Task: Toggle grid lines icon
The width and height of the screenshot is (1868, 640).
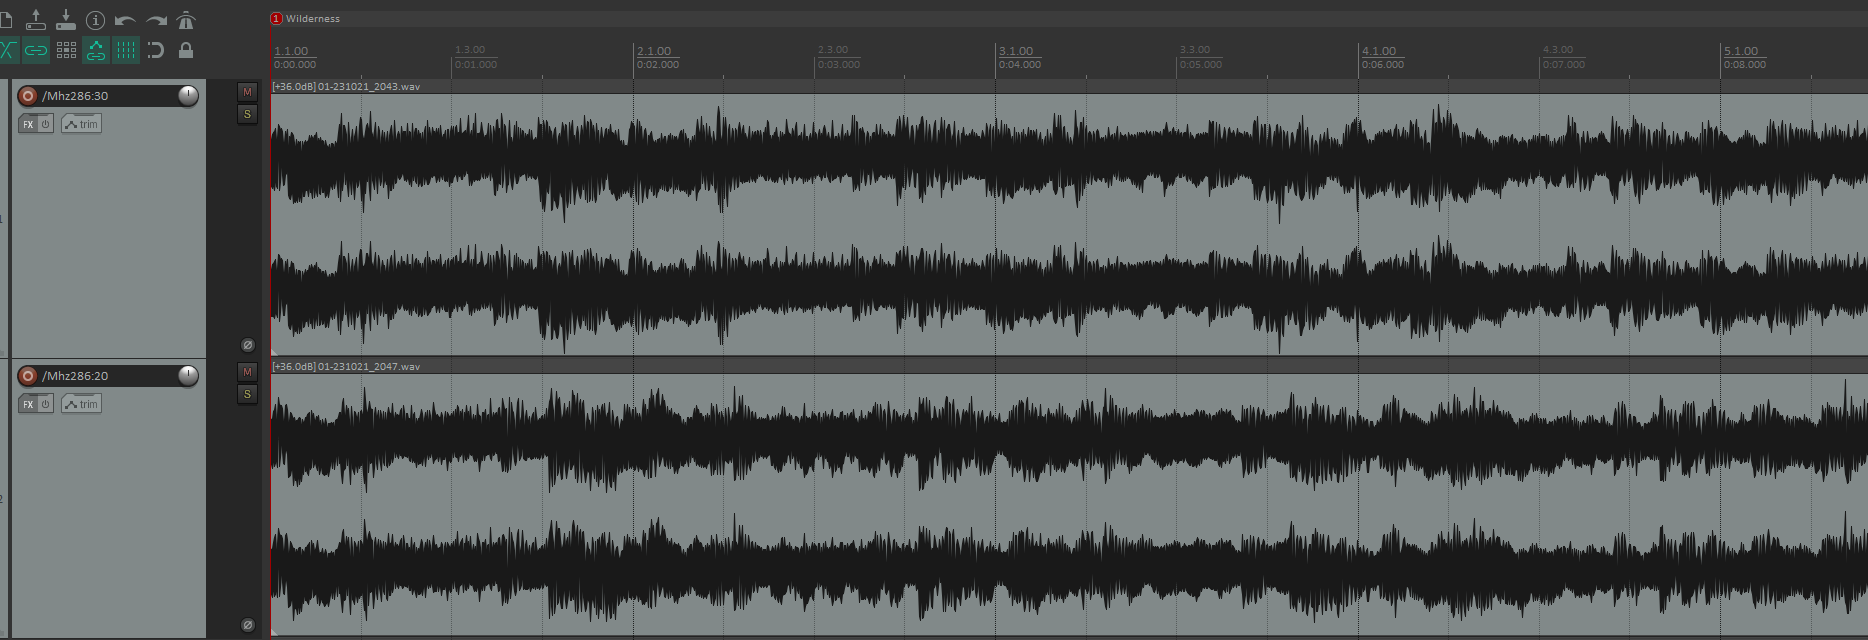Action: 126,50
